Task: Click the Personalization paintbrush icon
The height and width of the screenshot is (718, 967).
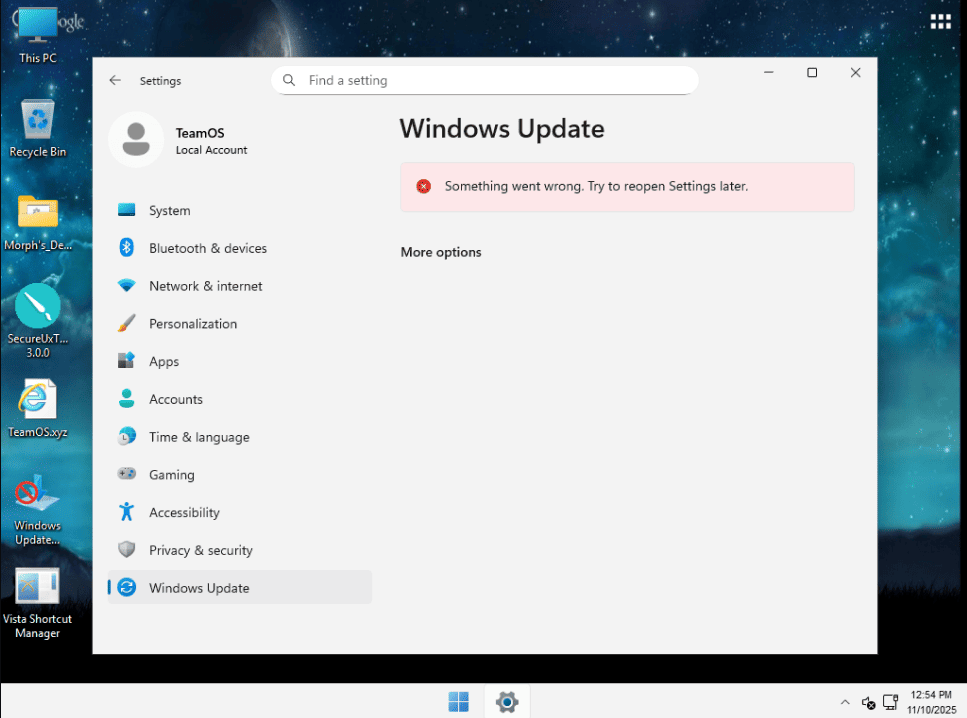Action: pyautogui.click(x=126, y=324)
